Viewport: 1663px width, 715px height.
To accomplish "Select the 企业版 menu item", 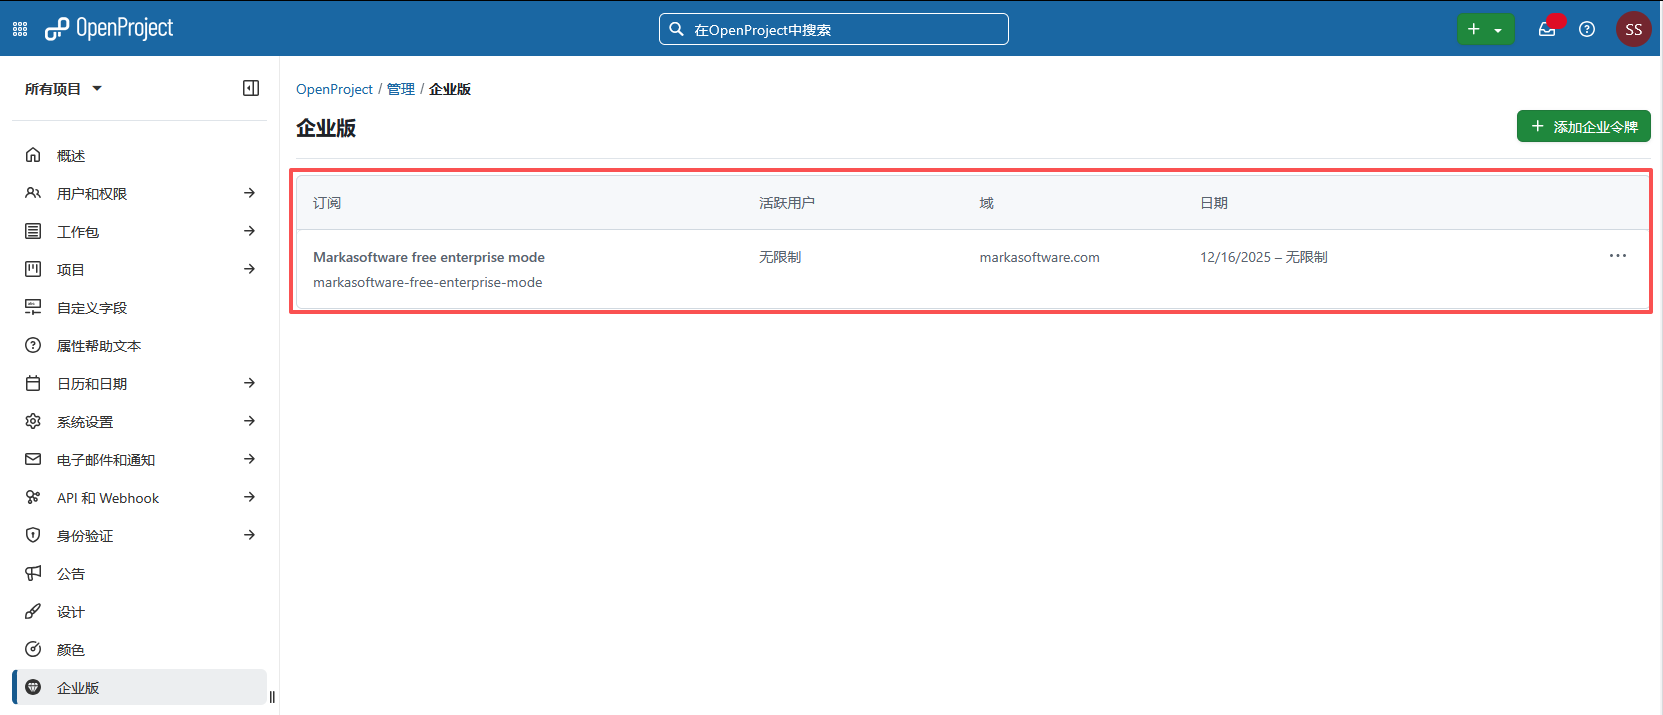I will click(x=139, y=687).
